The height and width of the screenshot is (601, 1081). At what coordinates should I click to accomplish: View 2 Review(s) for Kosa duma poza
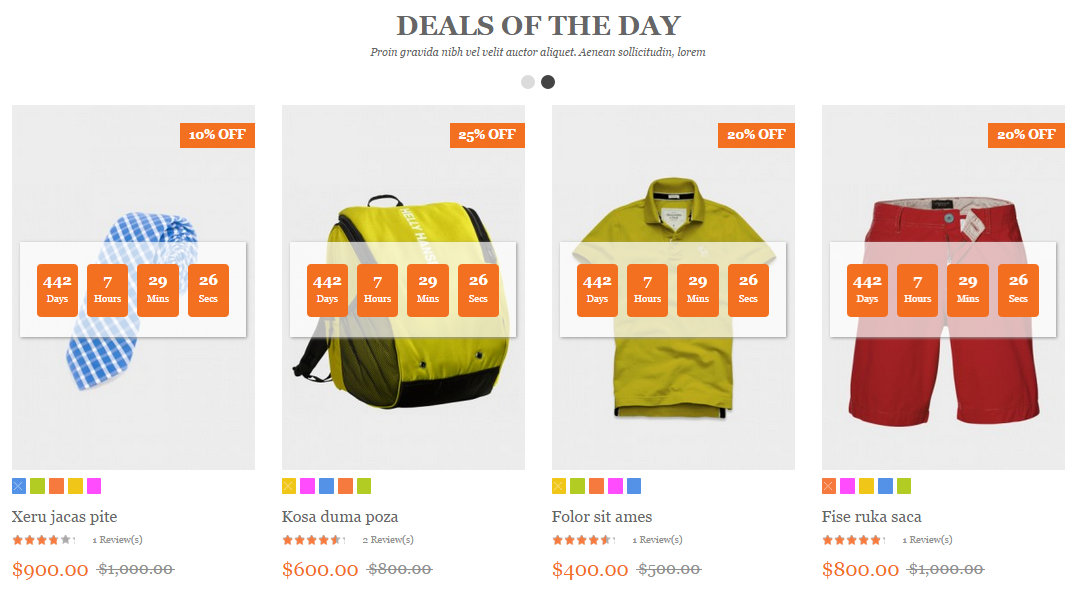pyautogui.click(x=388, y=540)
